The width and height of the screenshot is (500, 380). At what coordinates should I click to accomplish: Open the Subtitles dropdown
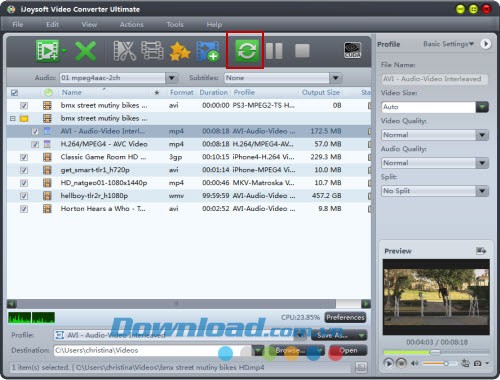[335, 78]
